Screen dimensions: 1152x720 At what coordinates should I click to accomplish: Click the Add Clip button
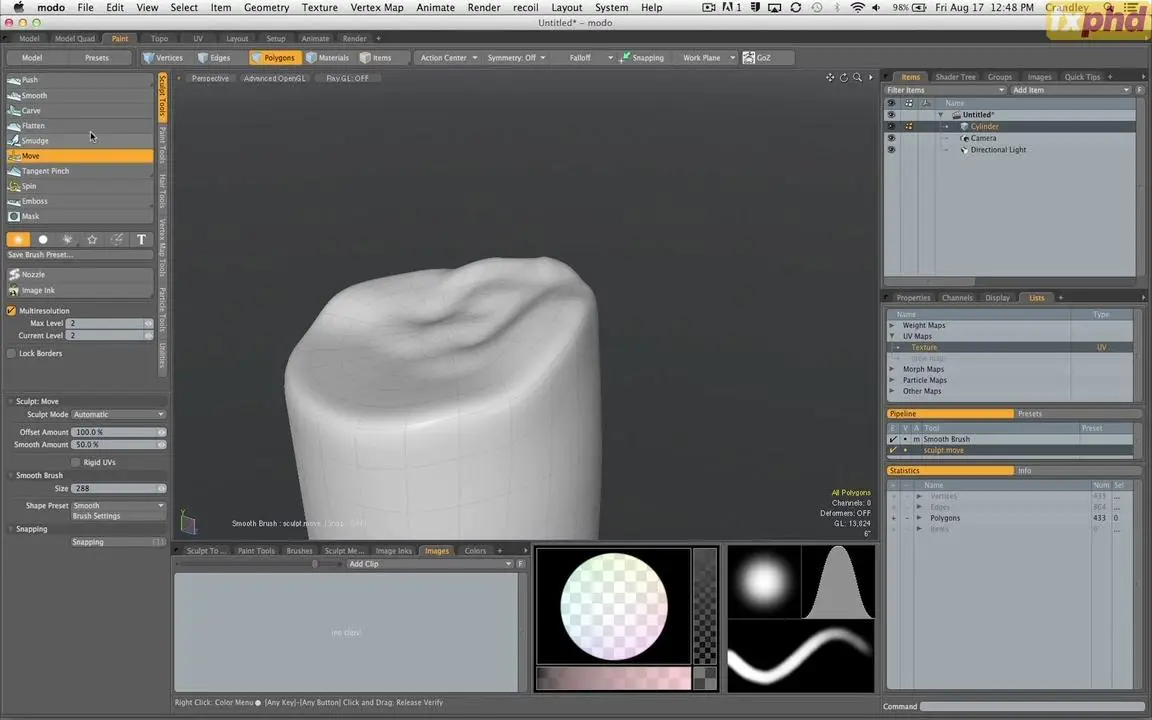coord(429,564)
